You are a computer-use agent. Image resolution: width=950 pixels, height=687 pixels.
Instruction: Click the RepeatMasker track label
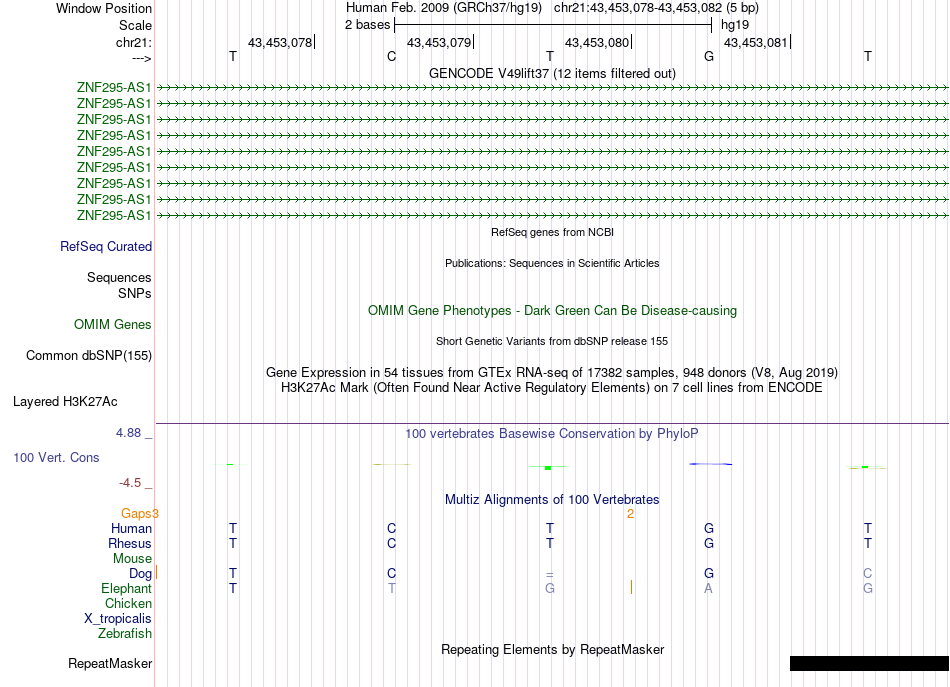click(110, 664)
